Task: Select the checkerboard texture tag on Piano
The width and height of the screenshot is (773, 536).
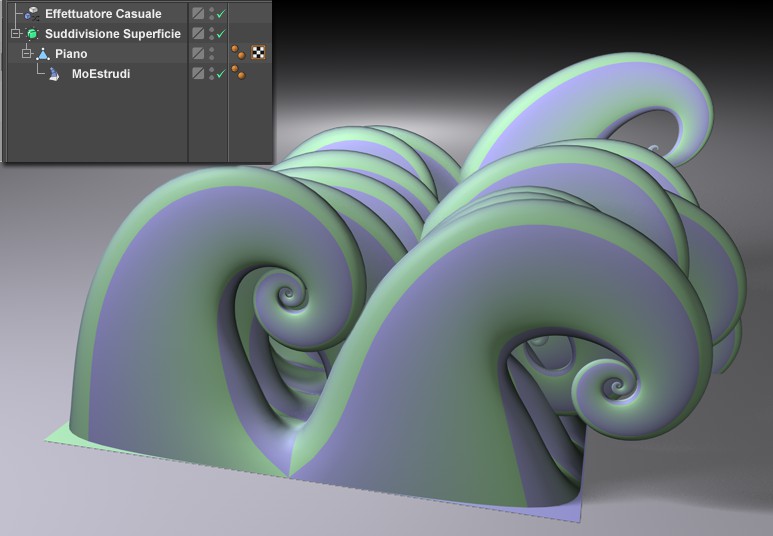Action: (258, 52)
